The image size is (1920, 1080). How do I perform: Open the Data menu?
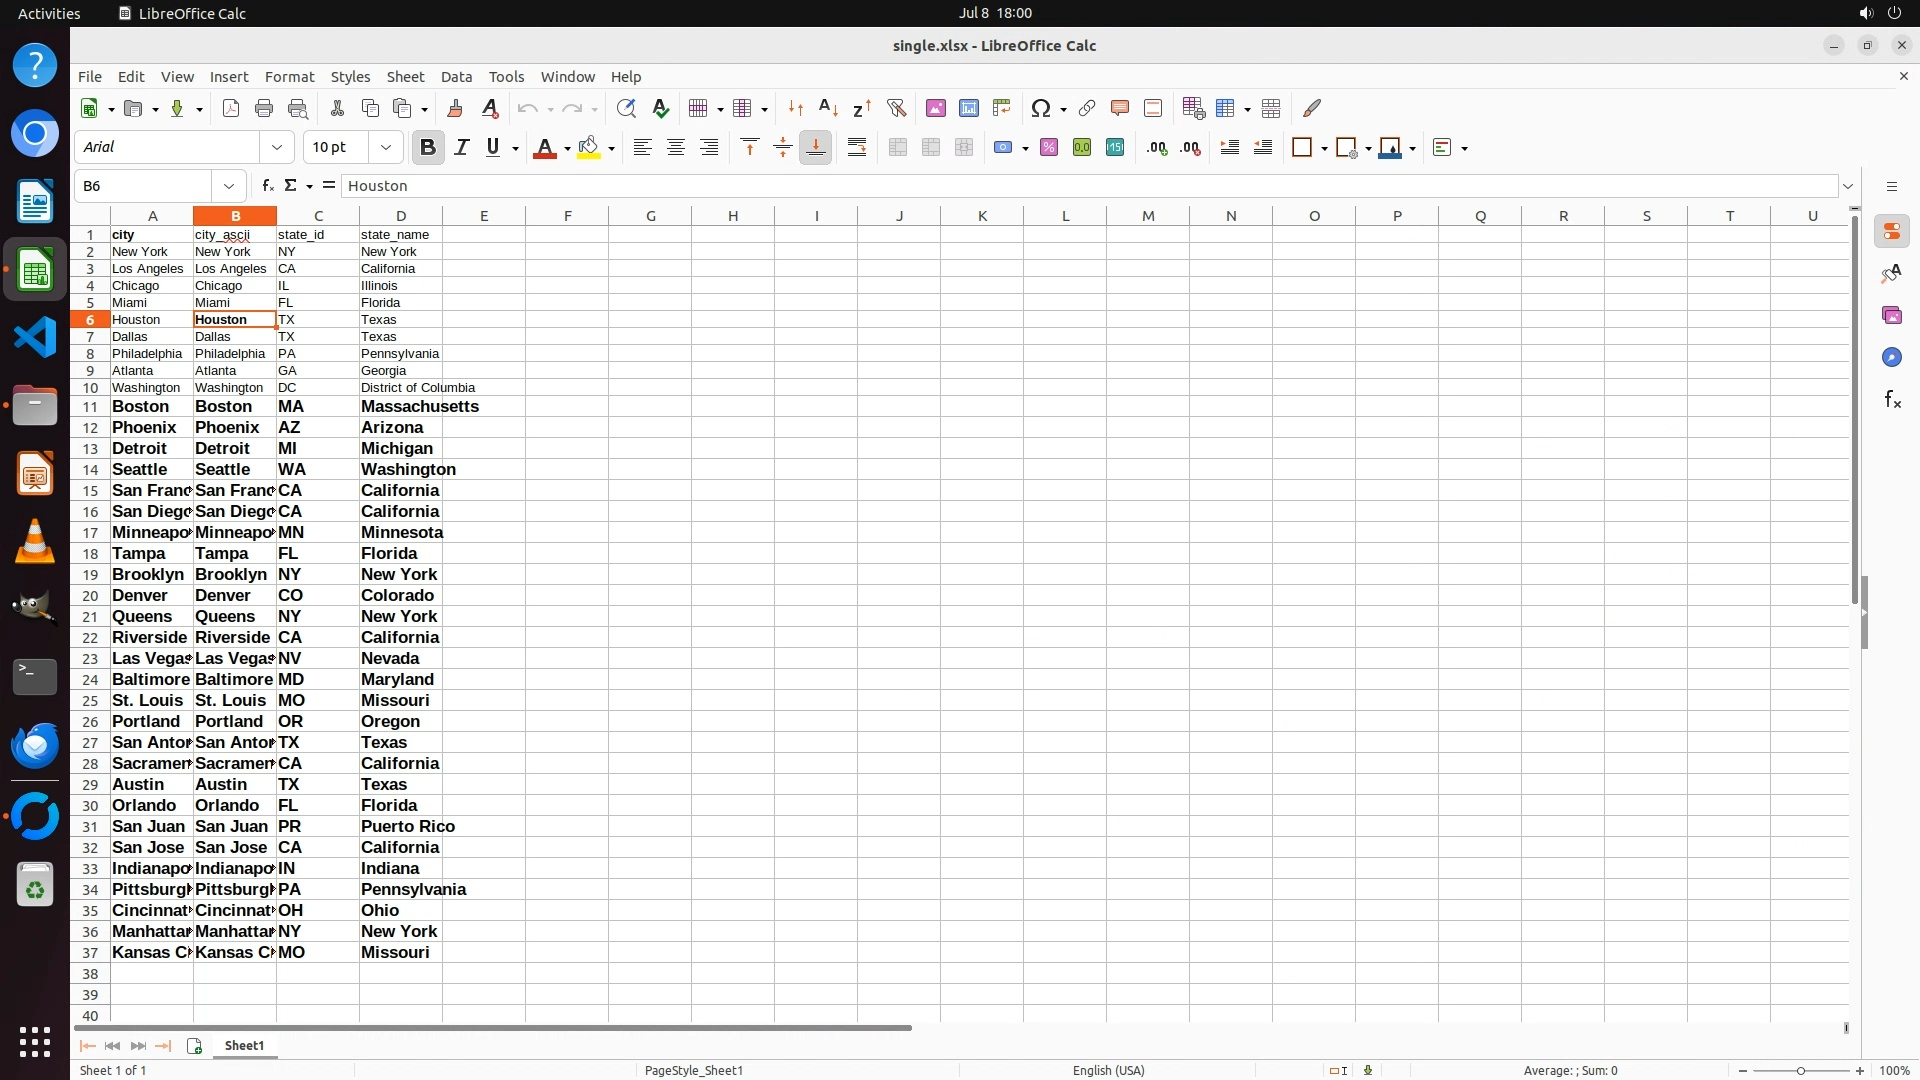click(x=456, y=77)
